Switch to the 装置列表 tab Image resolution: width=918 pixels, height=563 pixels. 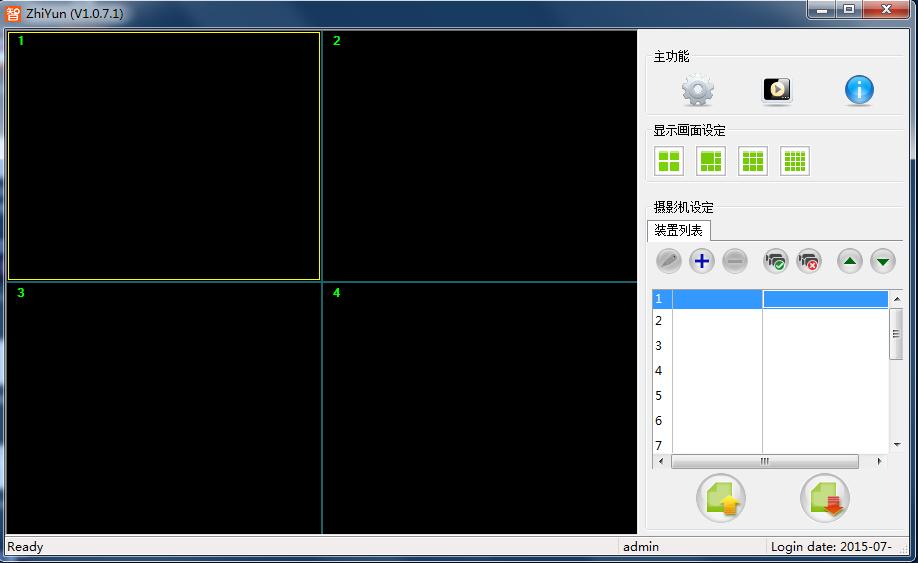tap(679, 231)
